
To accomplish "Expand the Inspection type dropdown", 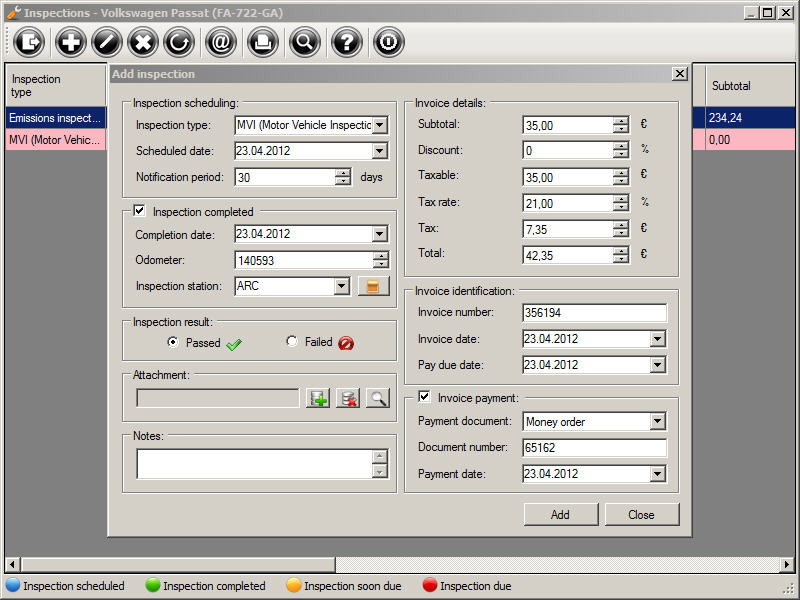I will pos(379,125).
